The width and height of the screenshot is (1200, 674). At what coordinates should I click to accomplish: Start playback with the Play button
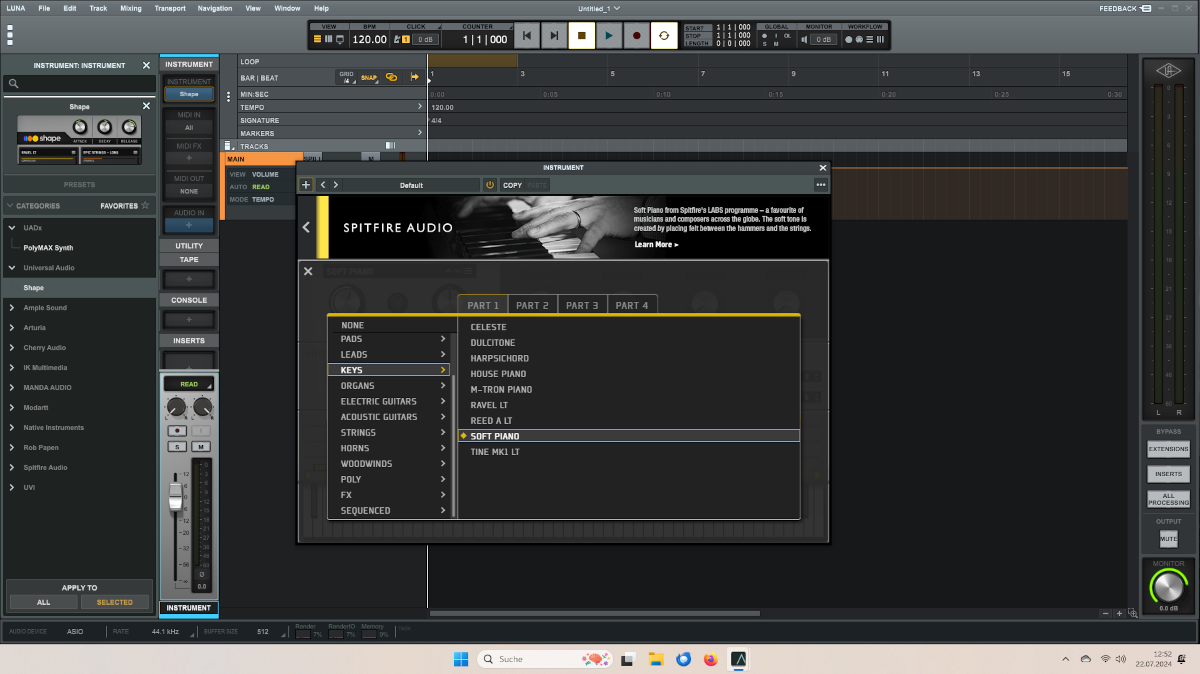pyautogui.click(x=608, y=37)
